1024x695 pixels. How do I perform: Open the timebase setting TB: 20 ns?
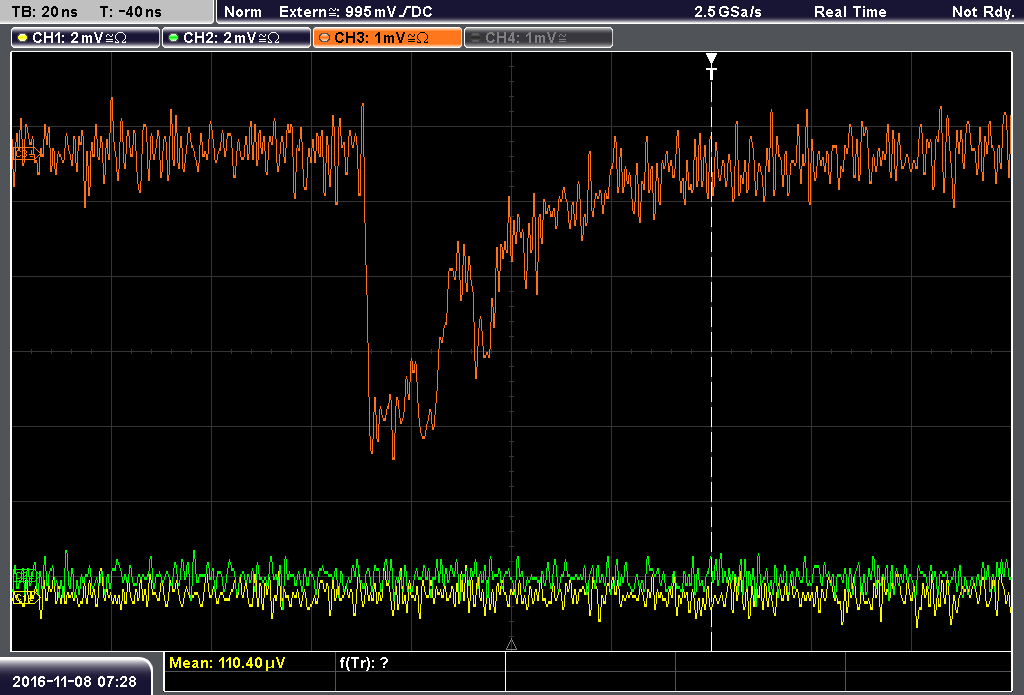coord(44,12)
